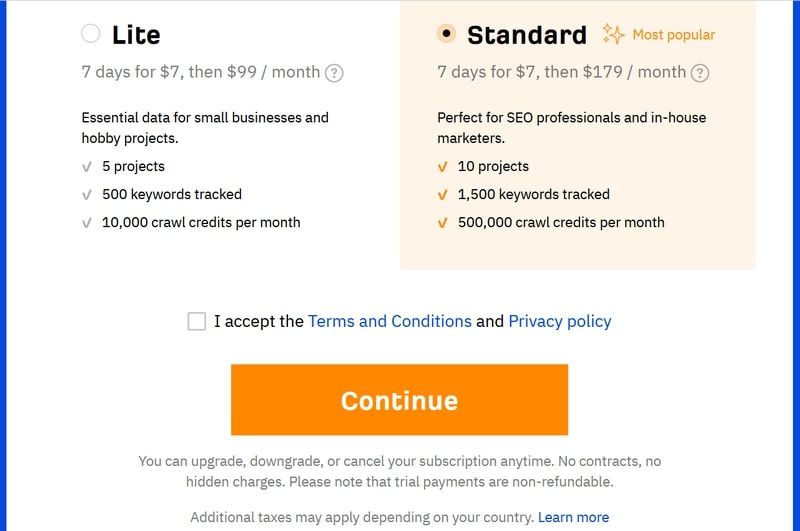Viewport: 800px width, 531px height.
Task: Click the checkmark beside 10,000 crawl credits
Action: [x=87, y=223]
